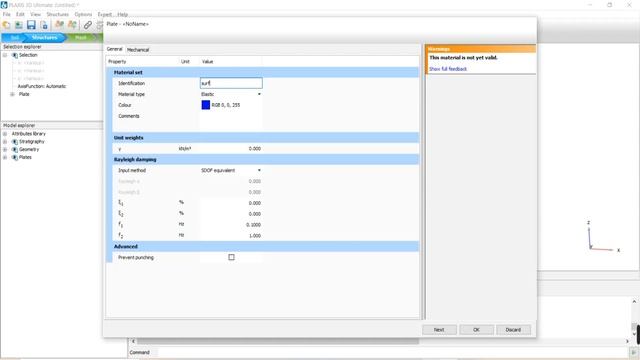Viewport: 640px width, 360px height.
Task: Open the Edit menu
Action: pyautogui.click(x=20, y=14)
